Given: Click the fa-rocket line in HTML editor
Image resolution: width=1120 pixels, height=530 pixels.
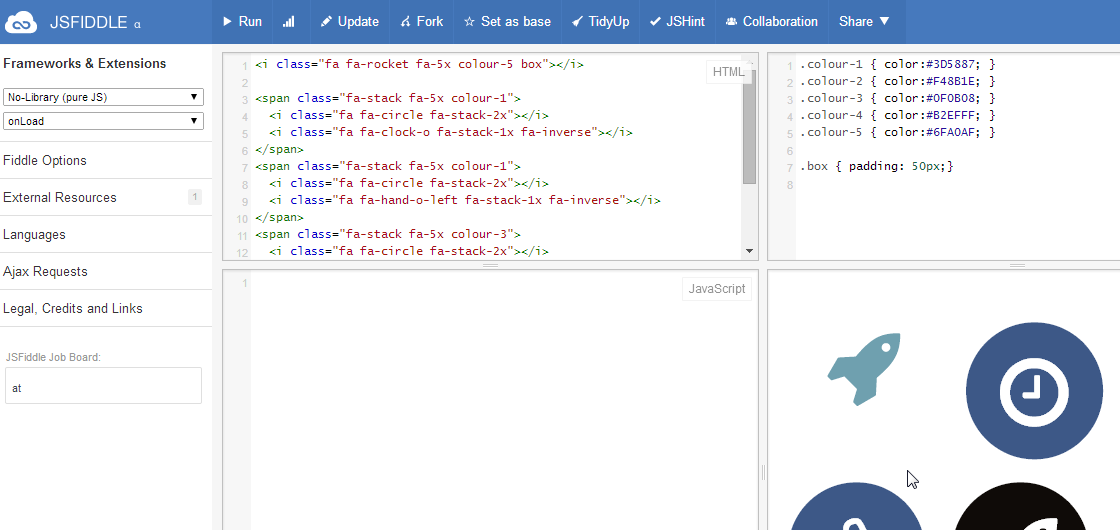Looking at the screenshot, I should [x=419, y=64].
